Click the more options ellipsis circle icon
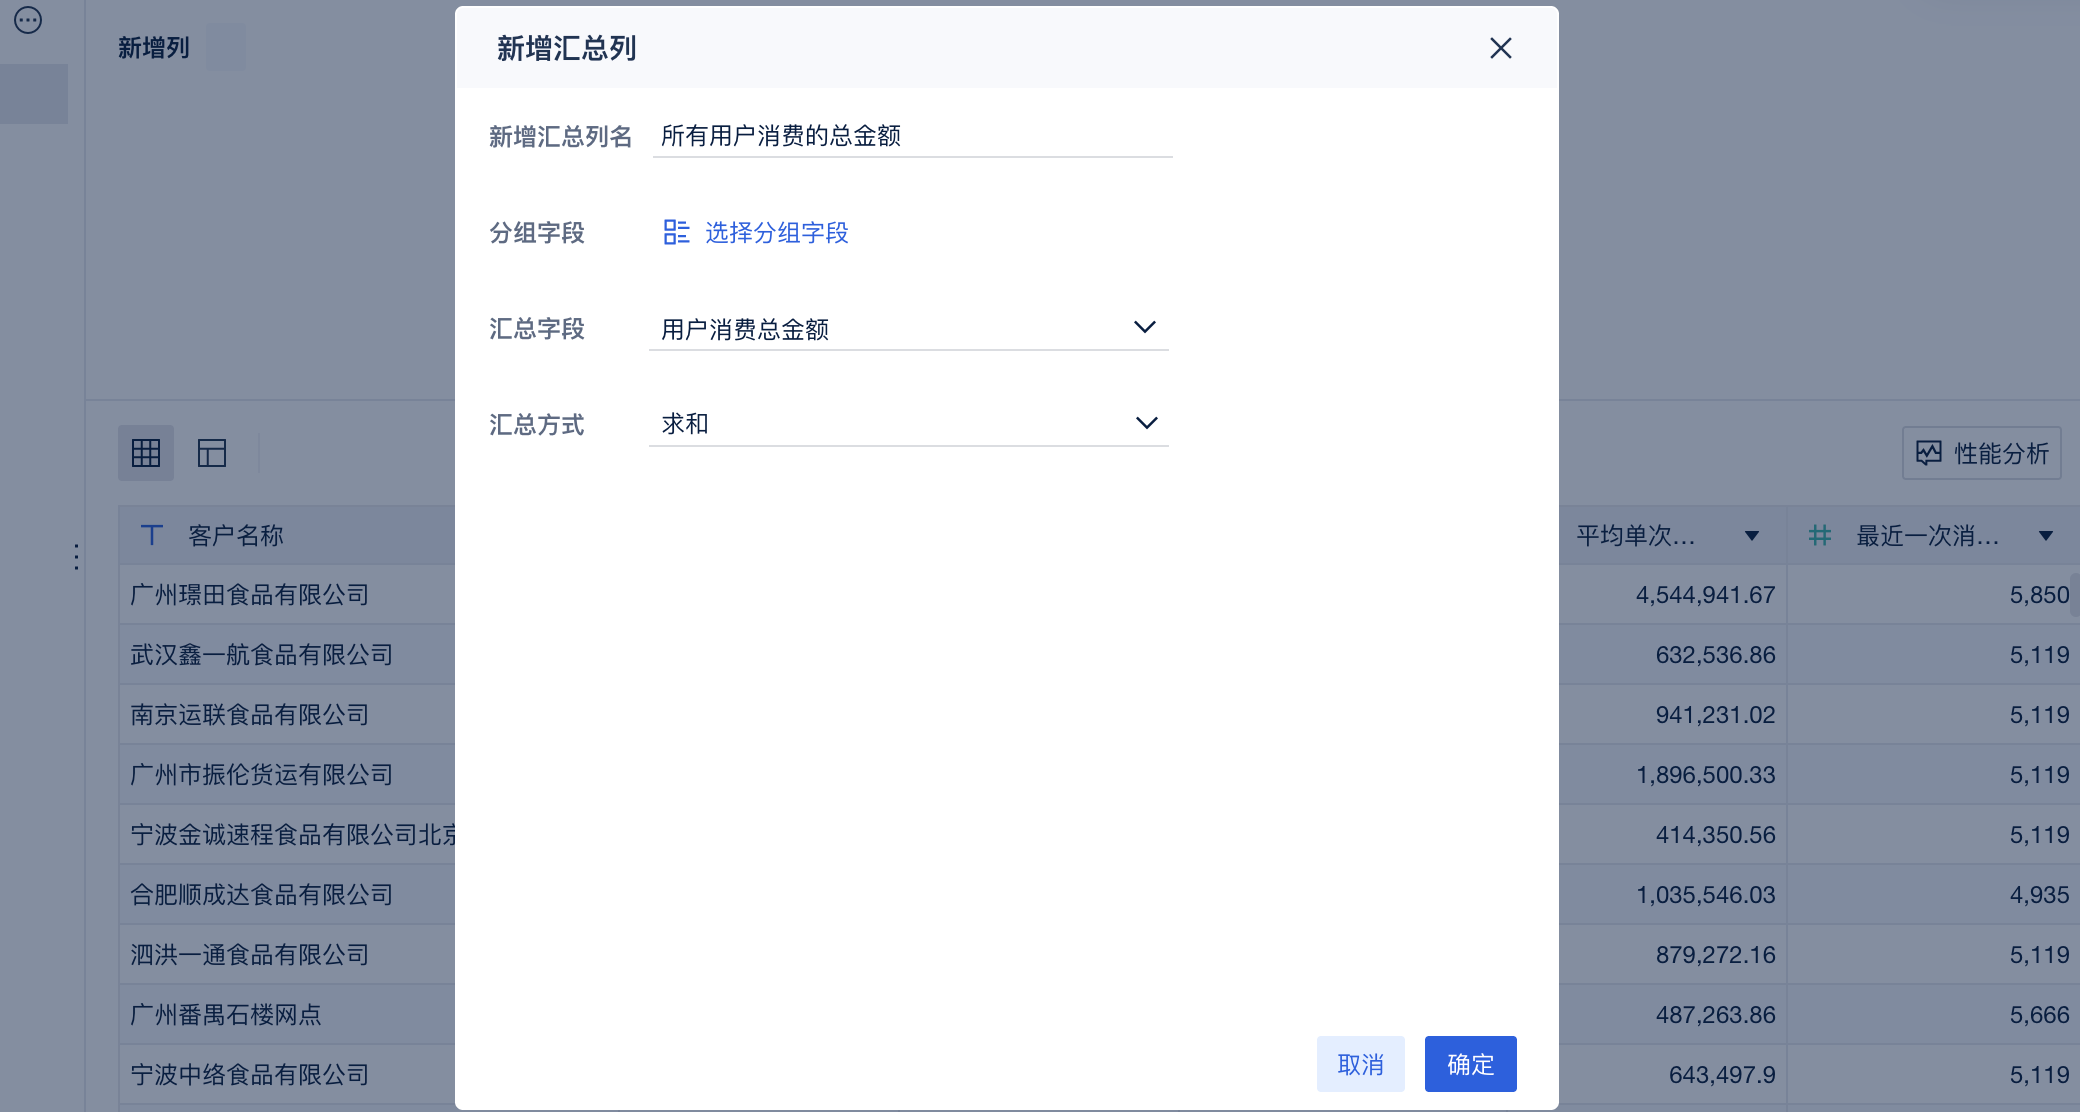Viewport: 2080px width, 1112px height. click(28, 20)
